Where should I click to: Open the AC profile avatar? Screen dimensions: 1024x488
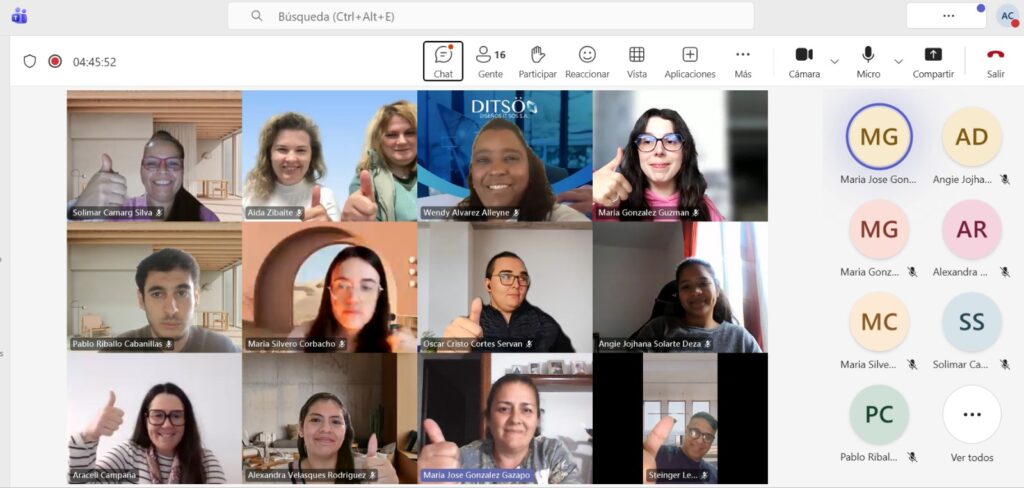[x=1007, y=16]
